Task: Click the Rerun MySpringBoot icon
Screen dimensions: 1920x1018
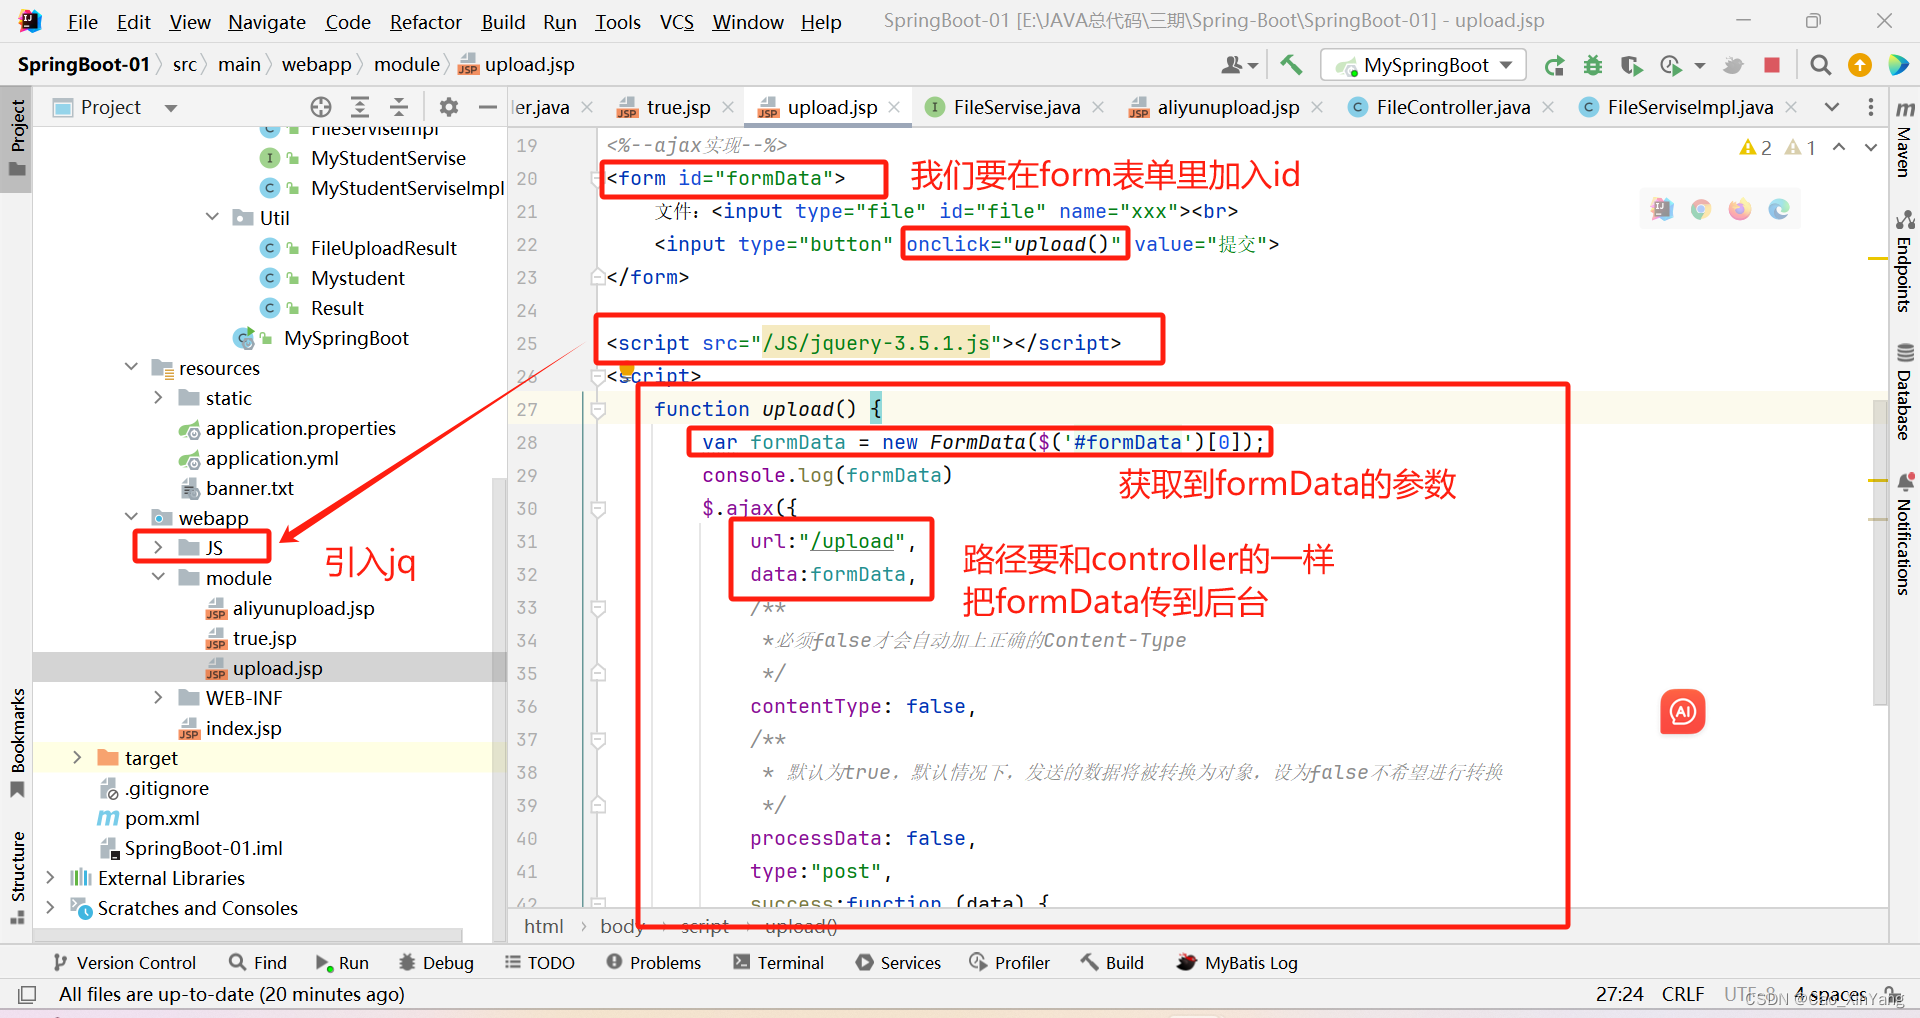Action: (x=1554, y=66)
